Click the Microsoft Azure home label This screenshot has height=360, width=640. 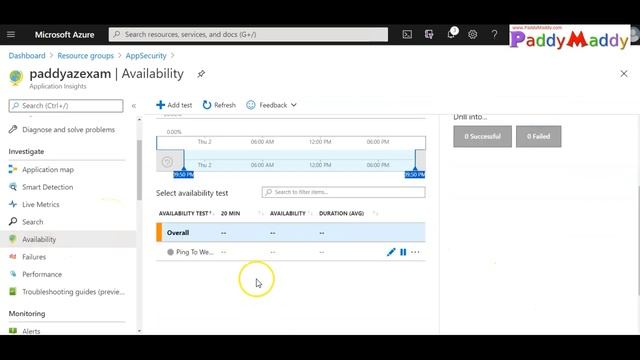click(x=64, y=35)
